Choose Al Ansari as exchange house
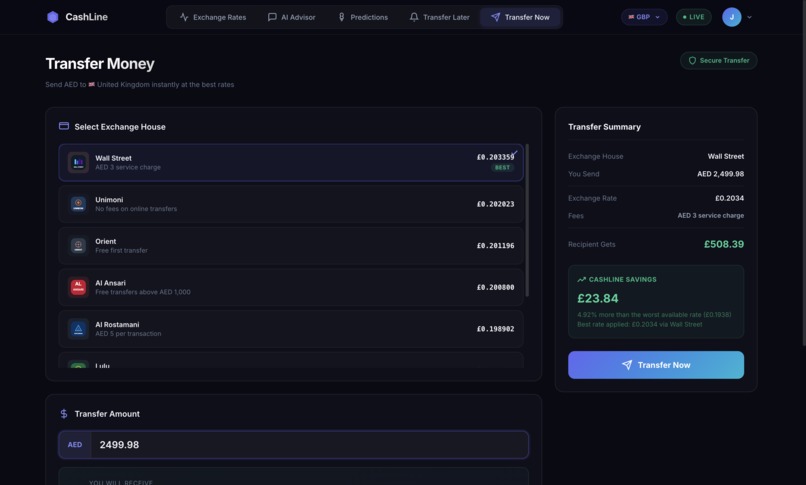 291,287
